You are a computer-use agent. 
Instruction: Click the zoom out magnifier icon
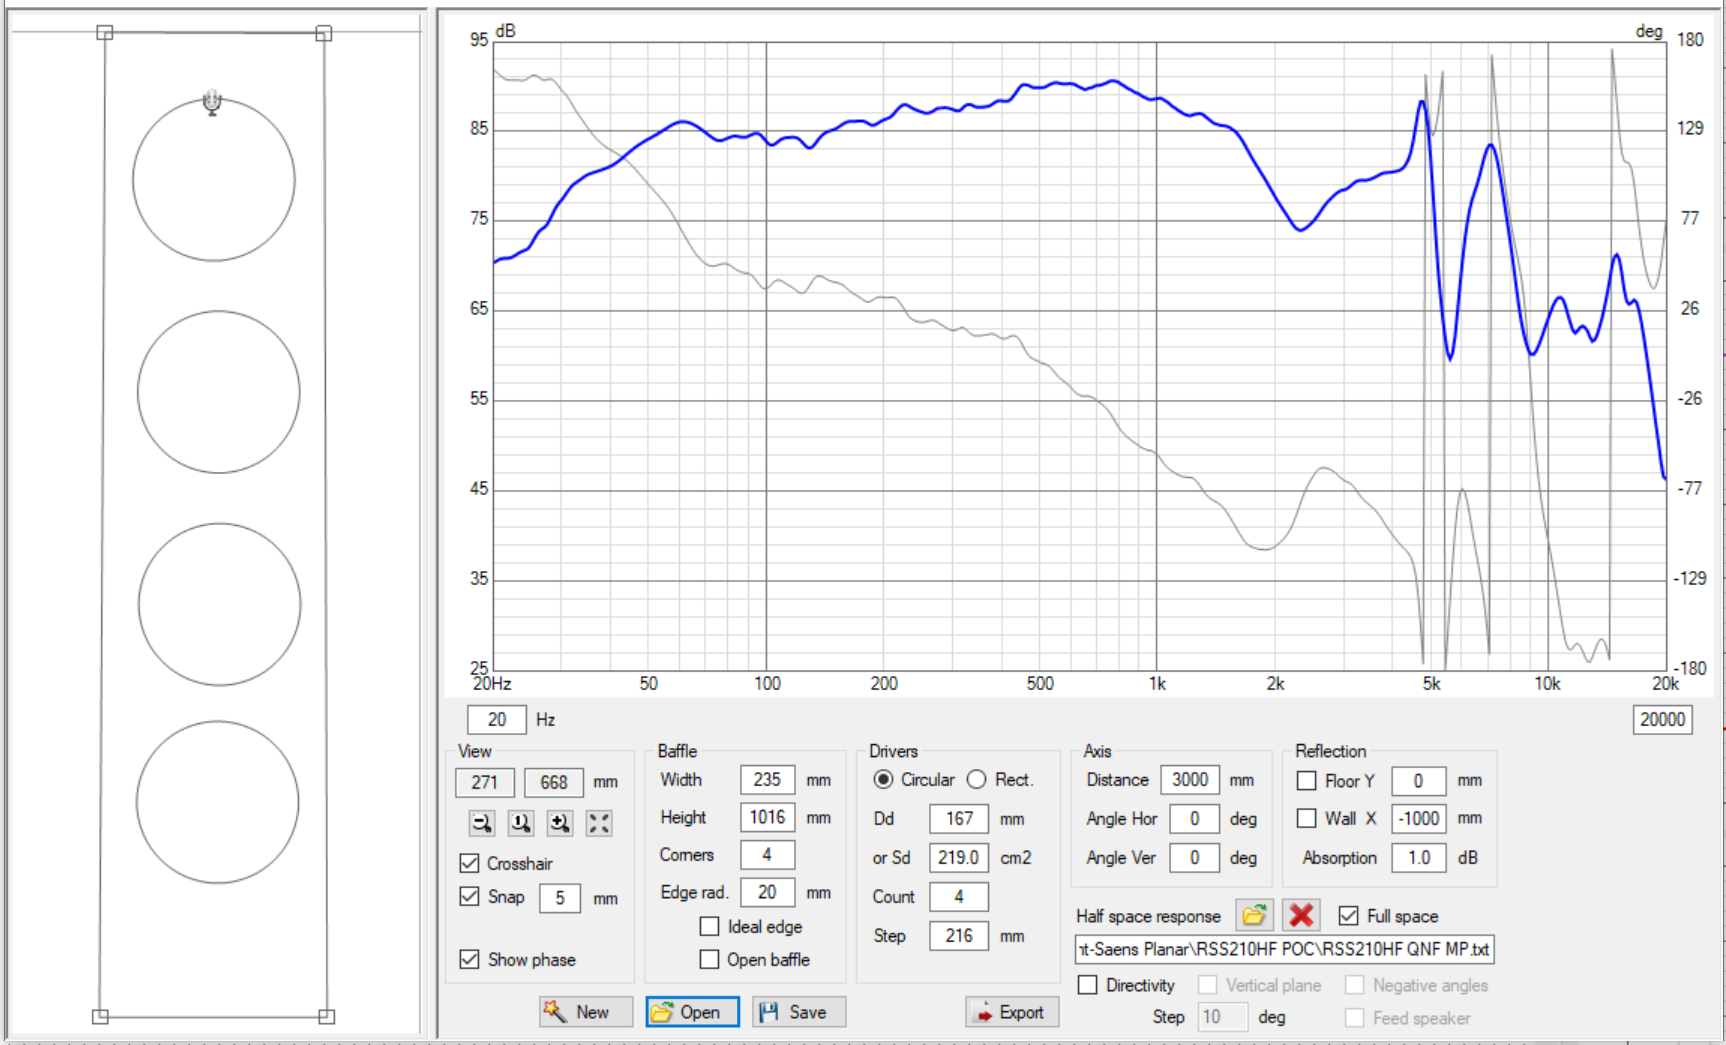coord(482,823)
